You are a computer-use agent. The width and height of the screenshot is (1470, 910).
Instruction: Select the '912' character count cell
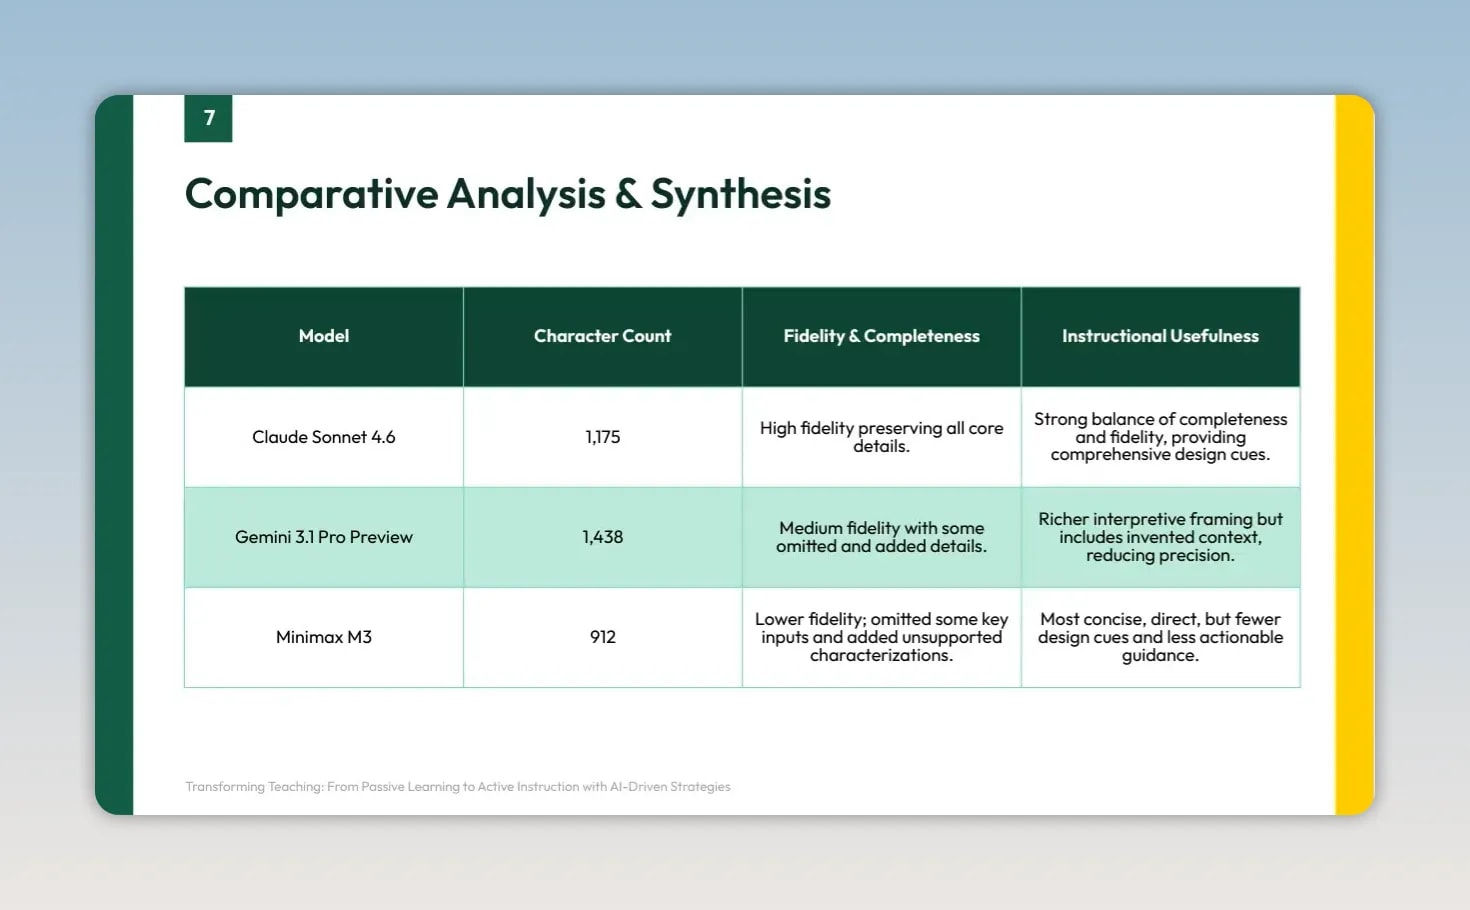603,637
